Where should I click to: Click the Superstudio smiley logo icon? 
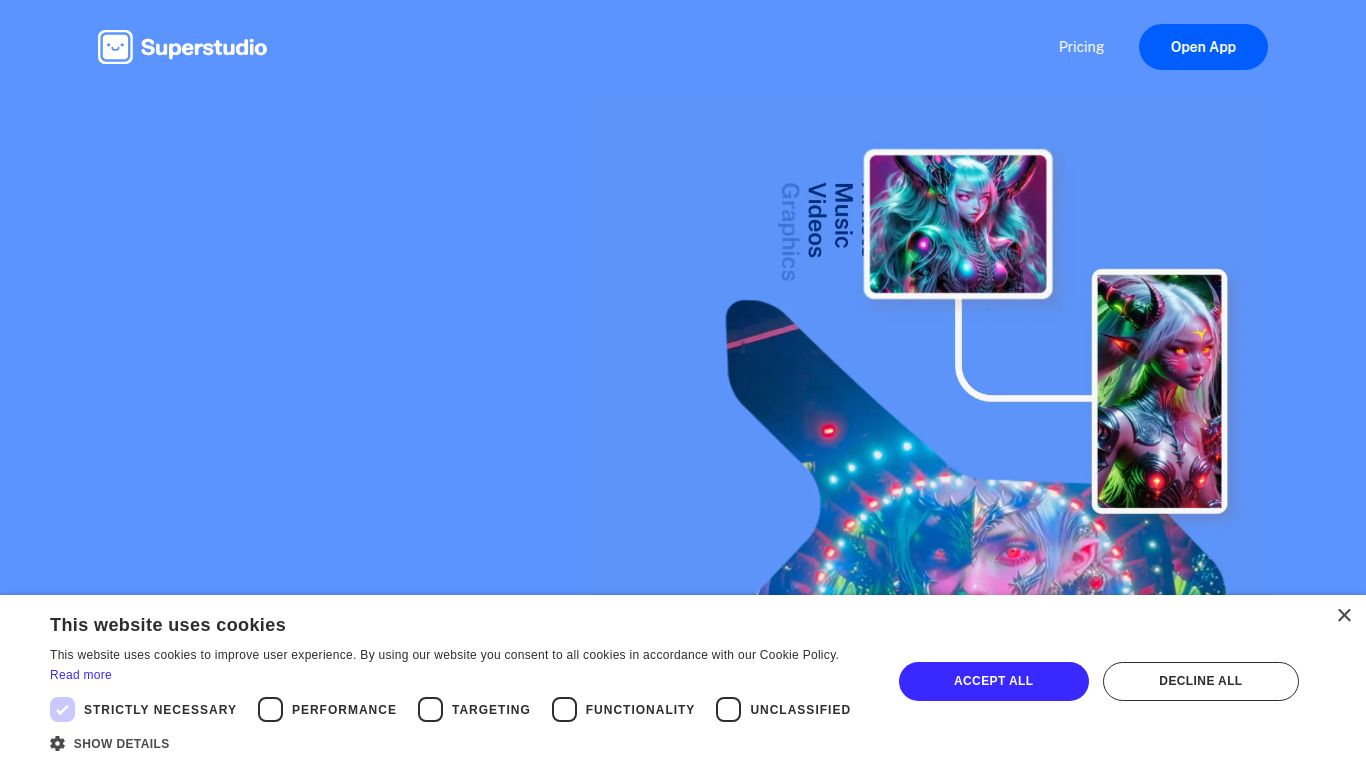(115, 47)
